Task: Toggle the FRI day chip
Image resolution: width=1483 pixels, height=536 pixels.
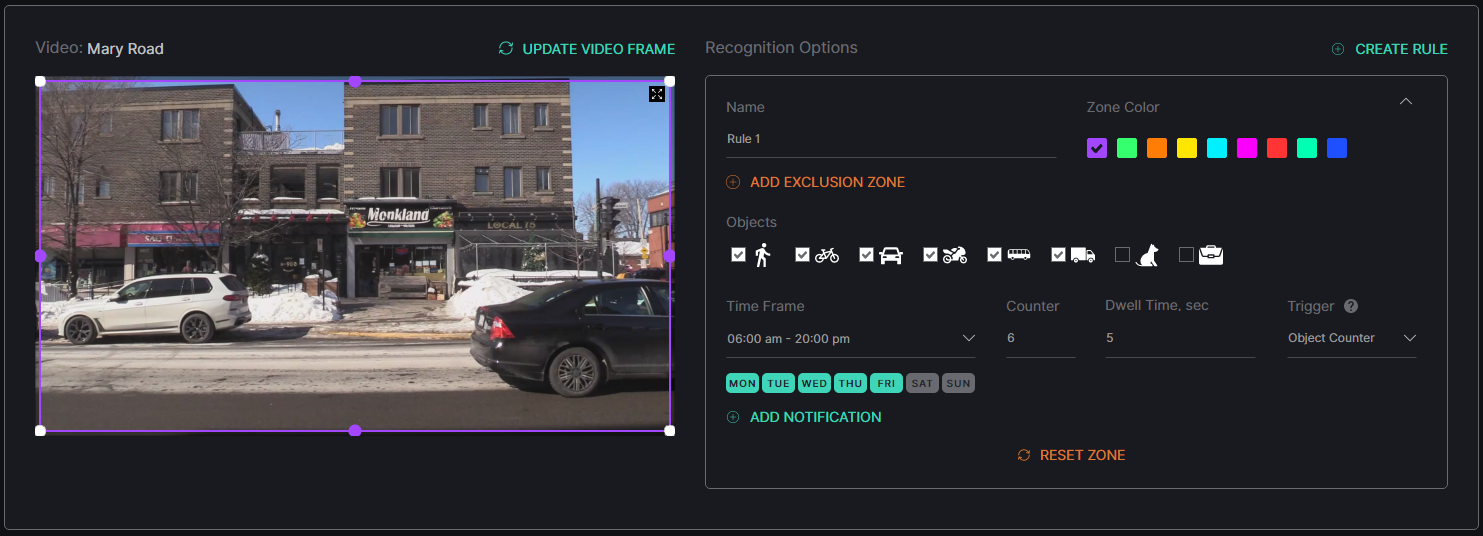Action: [x=887, y=383]
